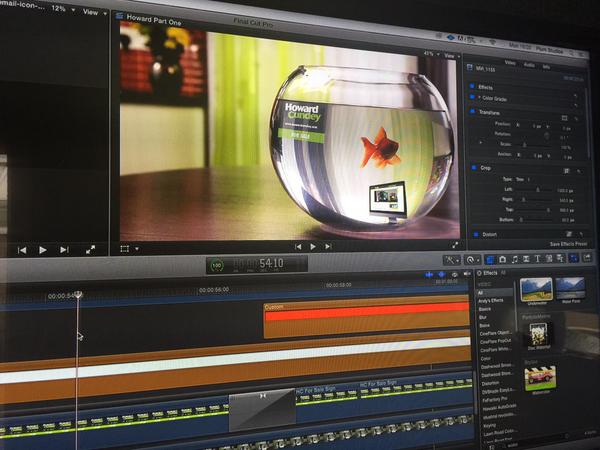Click the Crop onscreen controls icon

click(x=566, y=171)
